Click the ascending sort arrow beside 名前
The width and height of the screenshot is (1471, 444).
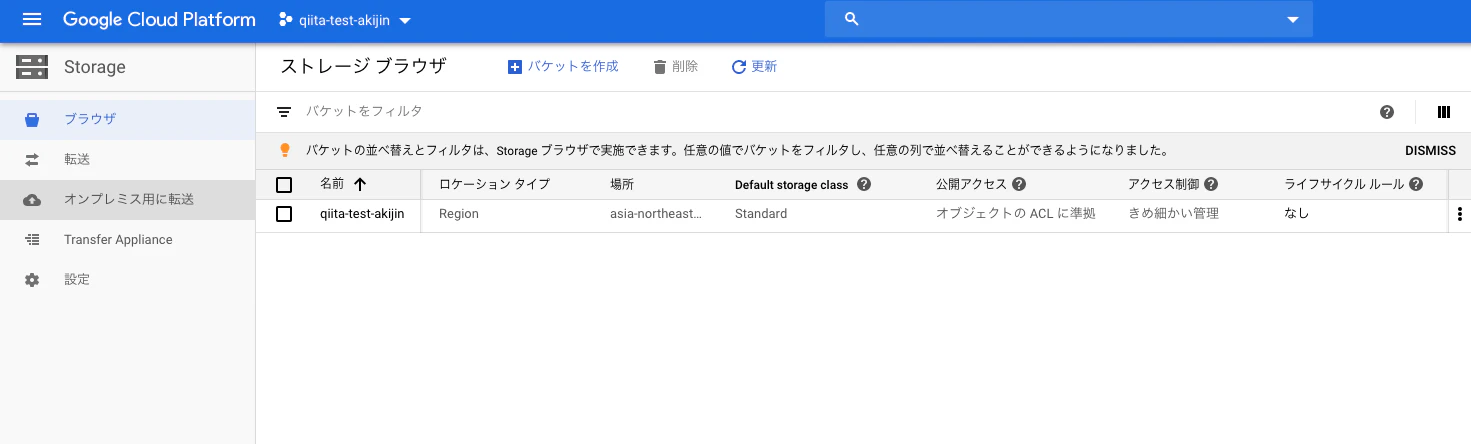point(360,184)
